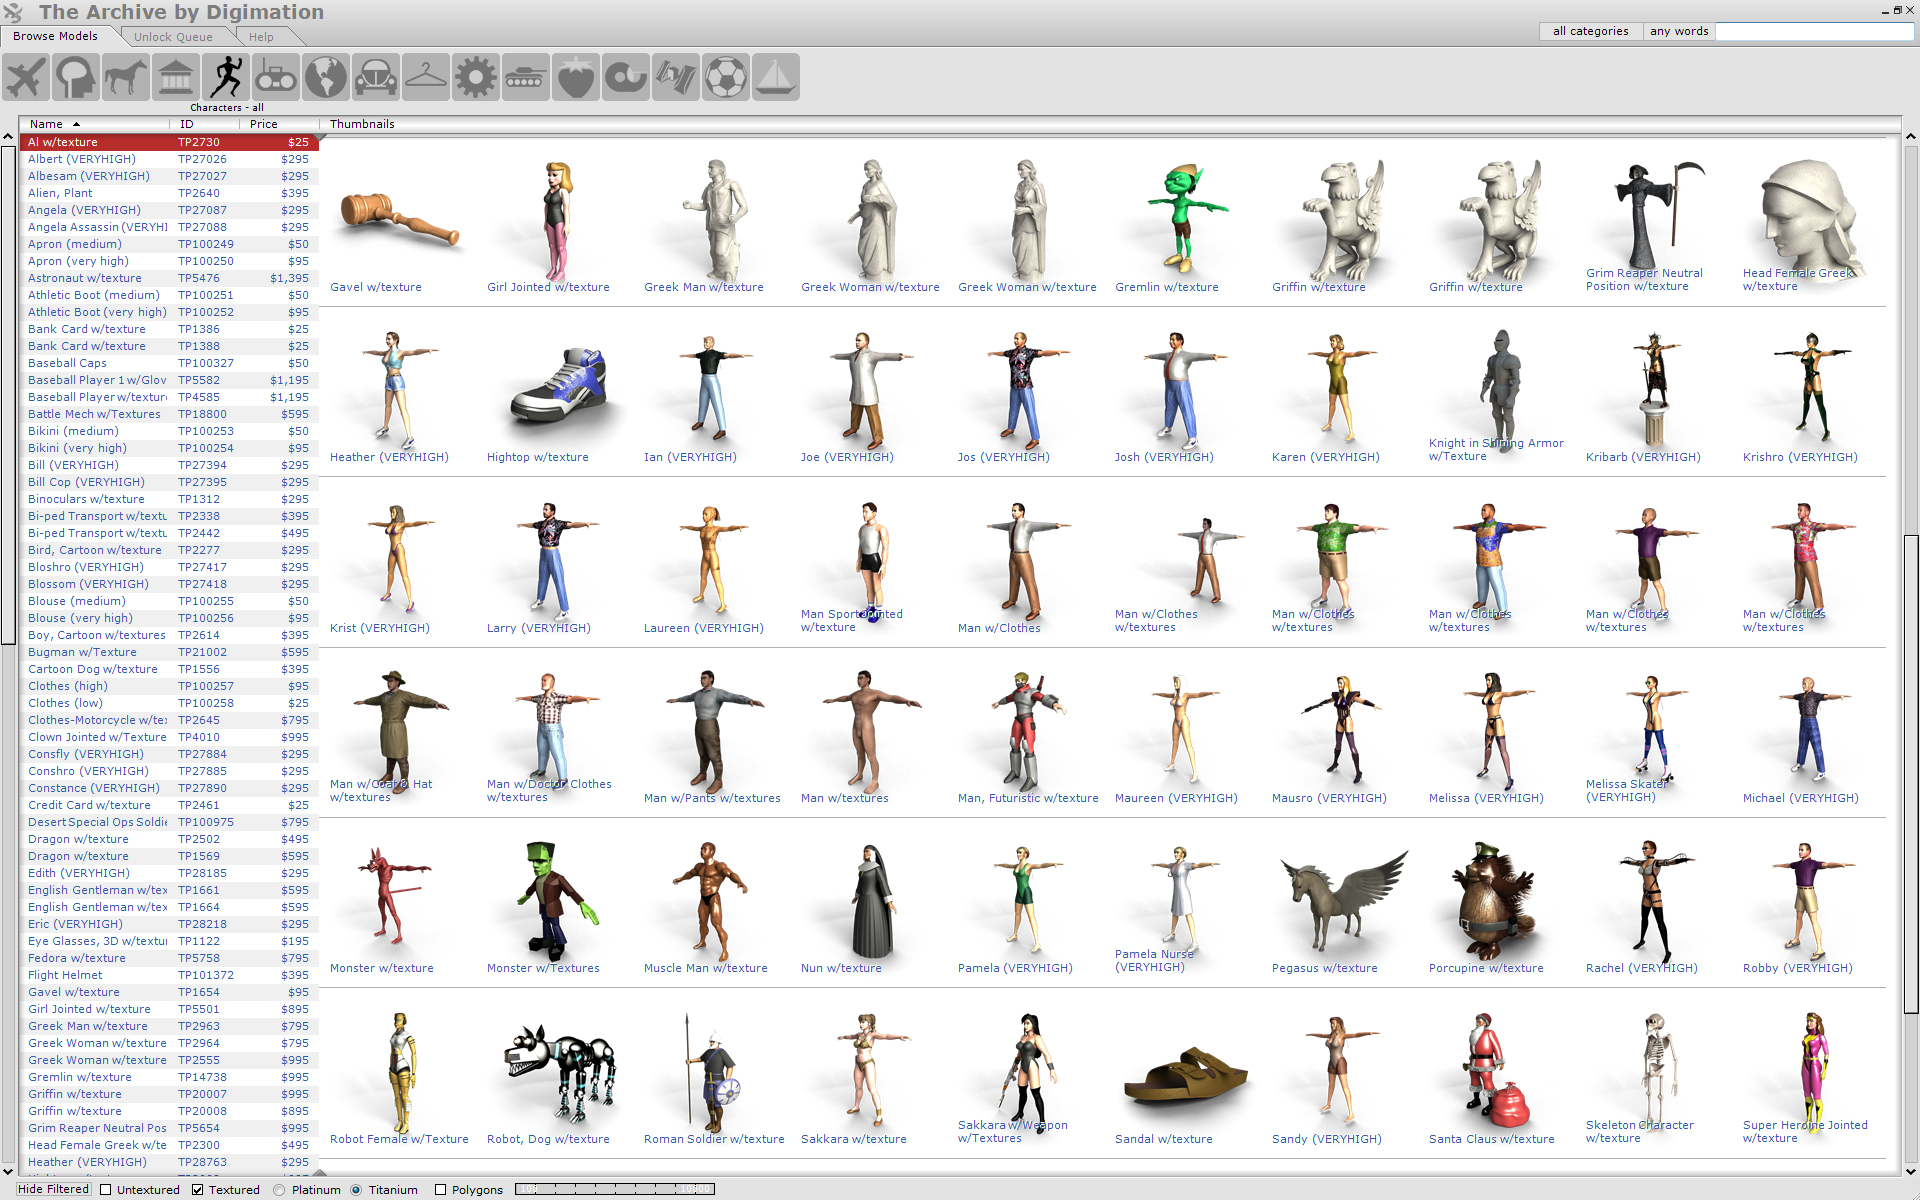Select the Battle Mech w/Textures row

tap(169, 414)
